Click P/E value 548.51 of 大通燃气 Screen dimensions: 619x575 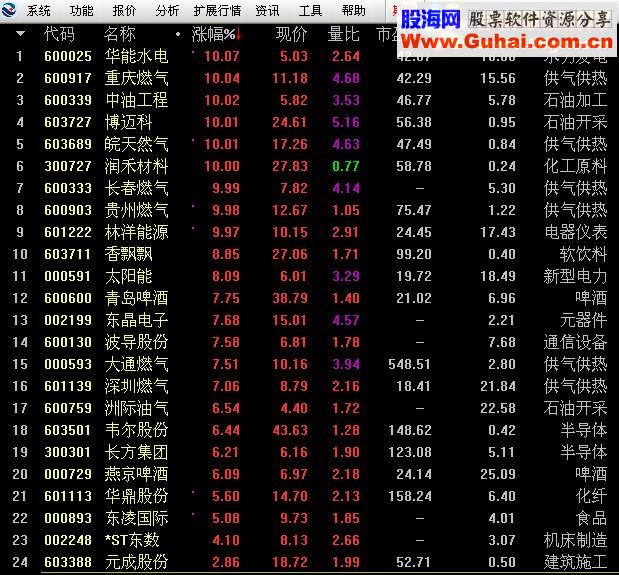pyautogui.click(x=409, y=364)
